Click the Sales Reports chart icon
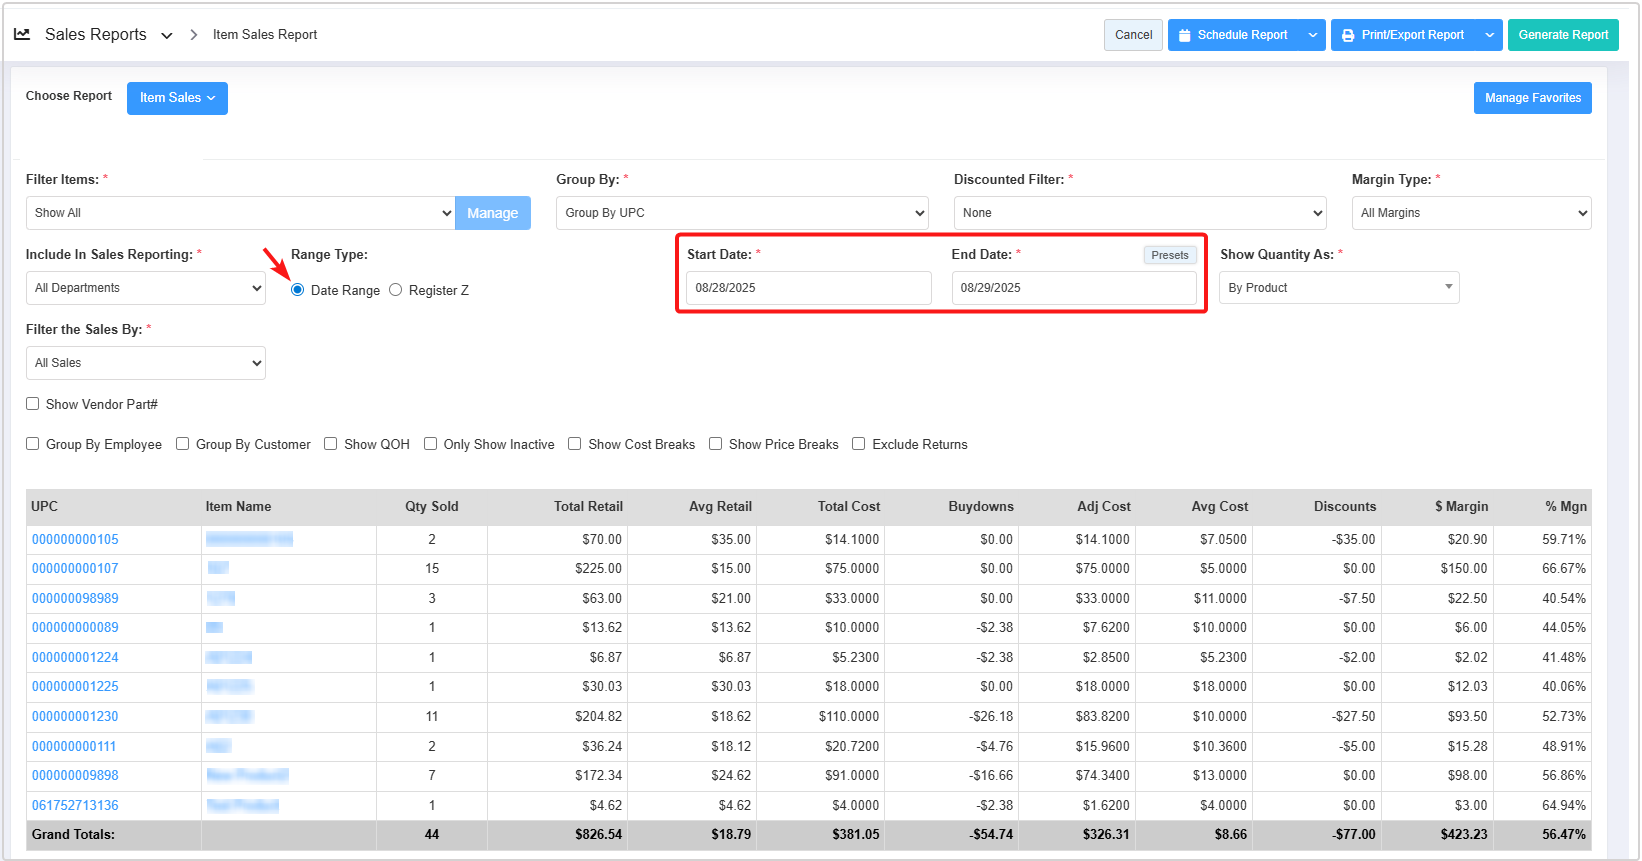The width and height of the screenshot is (1642, 861). 21,34
